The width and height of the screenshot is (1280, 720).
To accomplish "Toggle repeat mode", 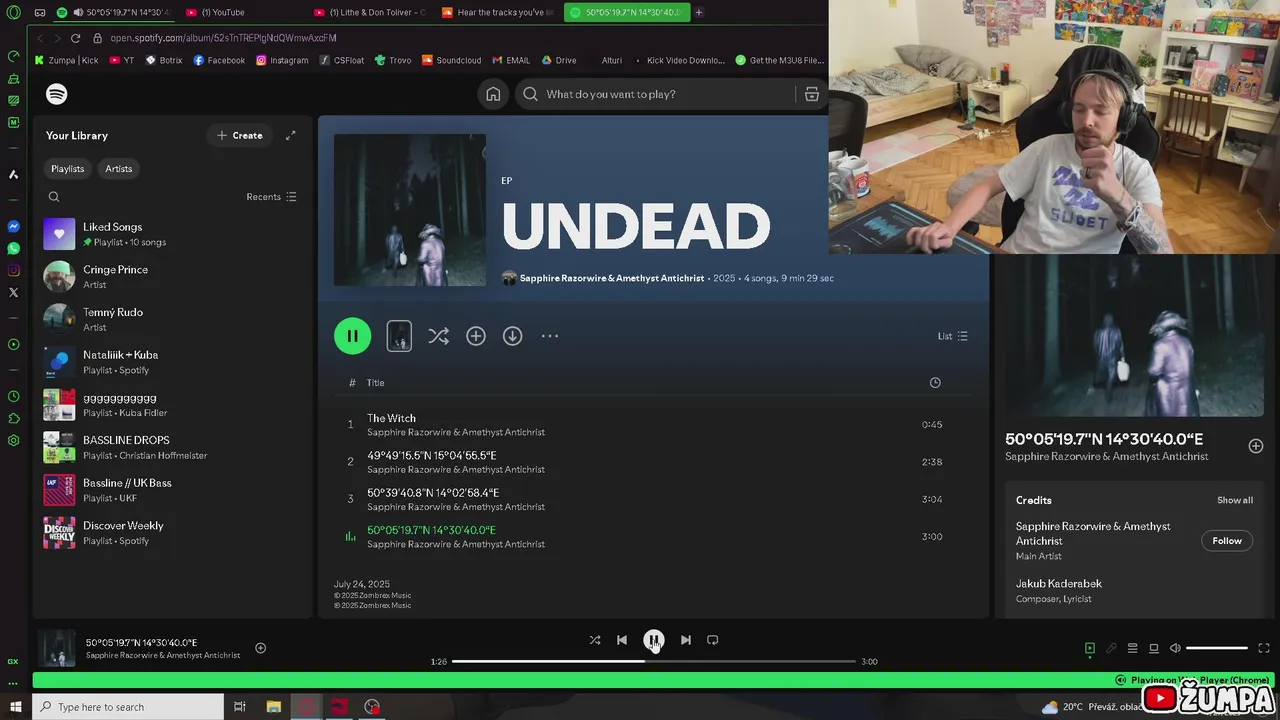I will pyautogui.click(x=713, y=640).
